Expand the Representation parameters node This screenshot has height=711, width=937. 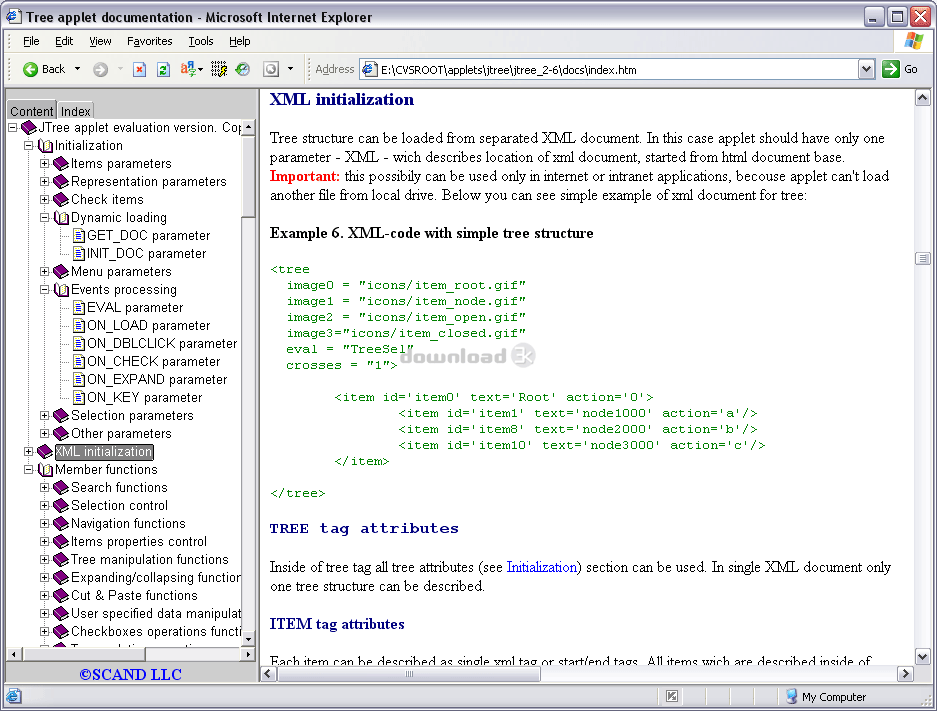(x=45, y=182)
